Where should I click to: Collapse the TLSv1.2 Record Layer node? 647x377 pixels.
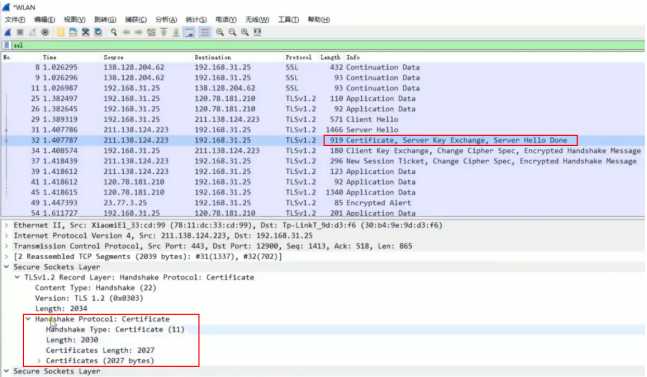click(17, 277)
